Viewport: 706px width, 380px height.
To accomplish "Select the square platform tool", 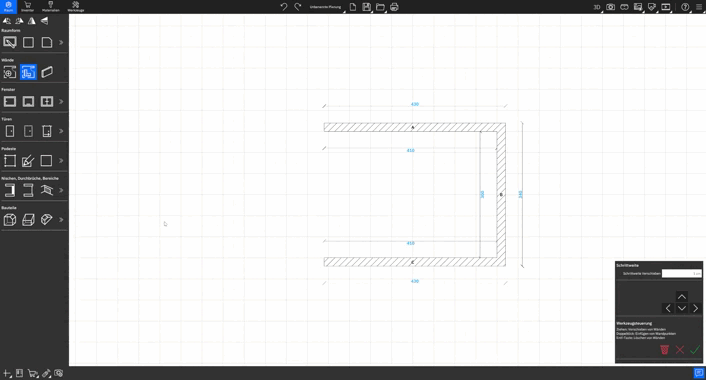I will point(46,160).
